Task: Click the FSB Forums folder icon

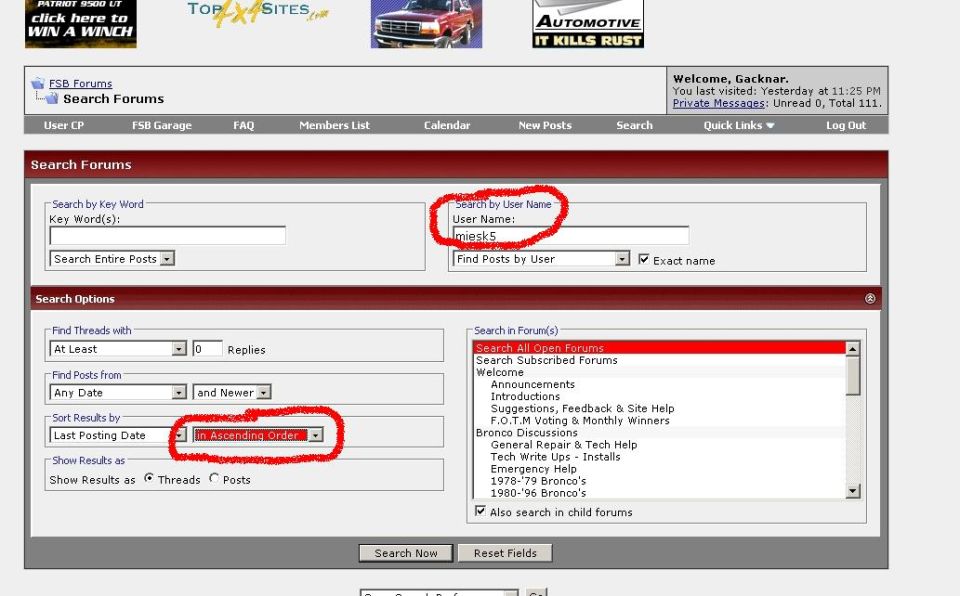Action: [x=38, y=83]
